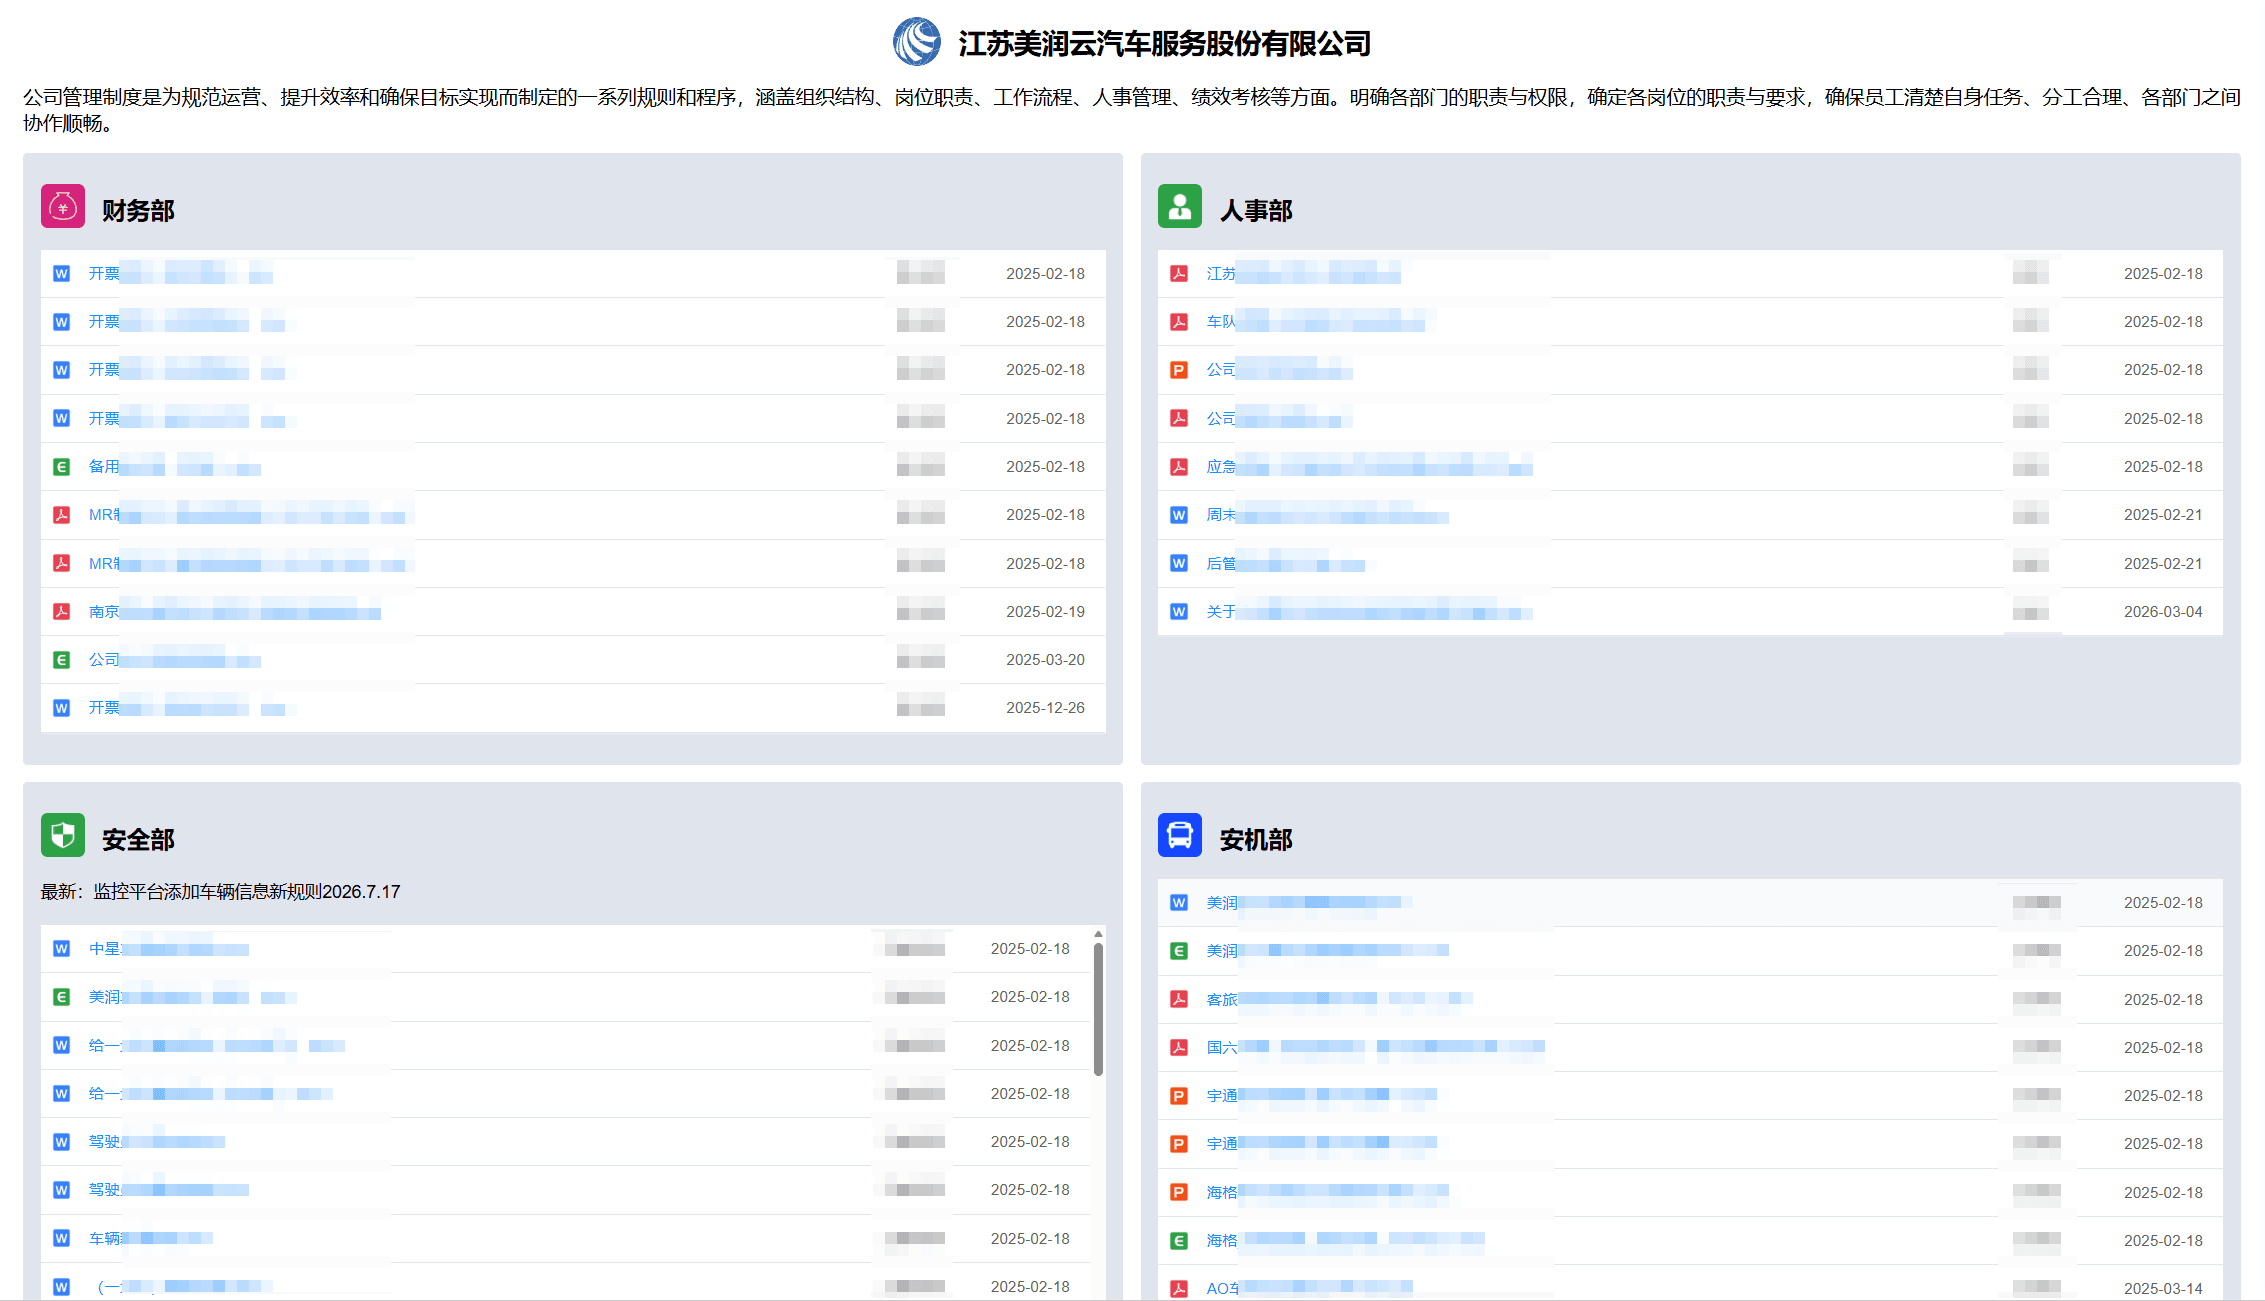Screen dimensions: 2265x1301
Task: Click PDF icon of 南京 file row
Action: click(x=62, y=611)
